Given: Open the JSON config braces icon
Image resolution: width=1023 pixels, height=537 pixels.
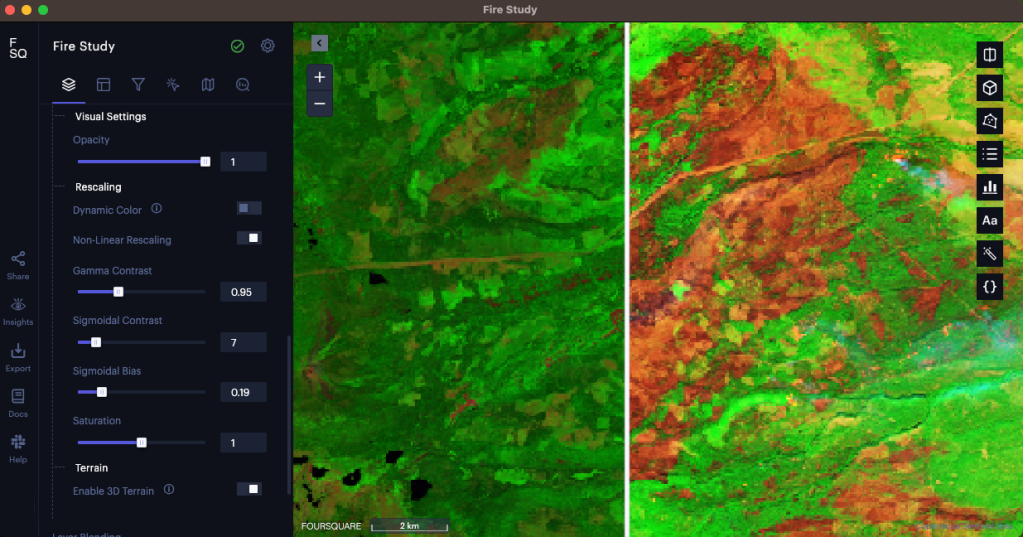Looking at the screenshot, I should 990,287.
